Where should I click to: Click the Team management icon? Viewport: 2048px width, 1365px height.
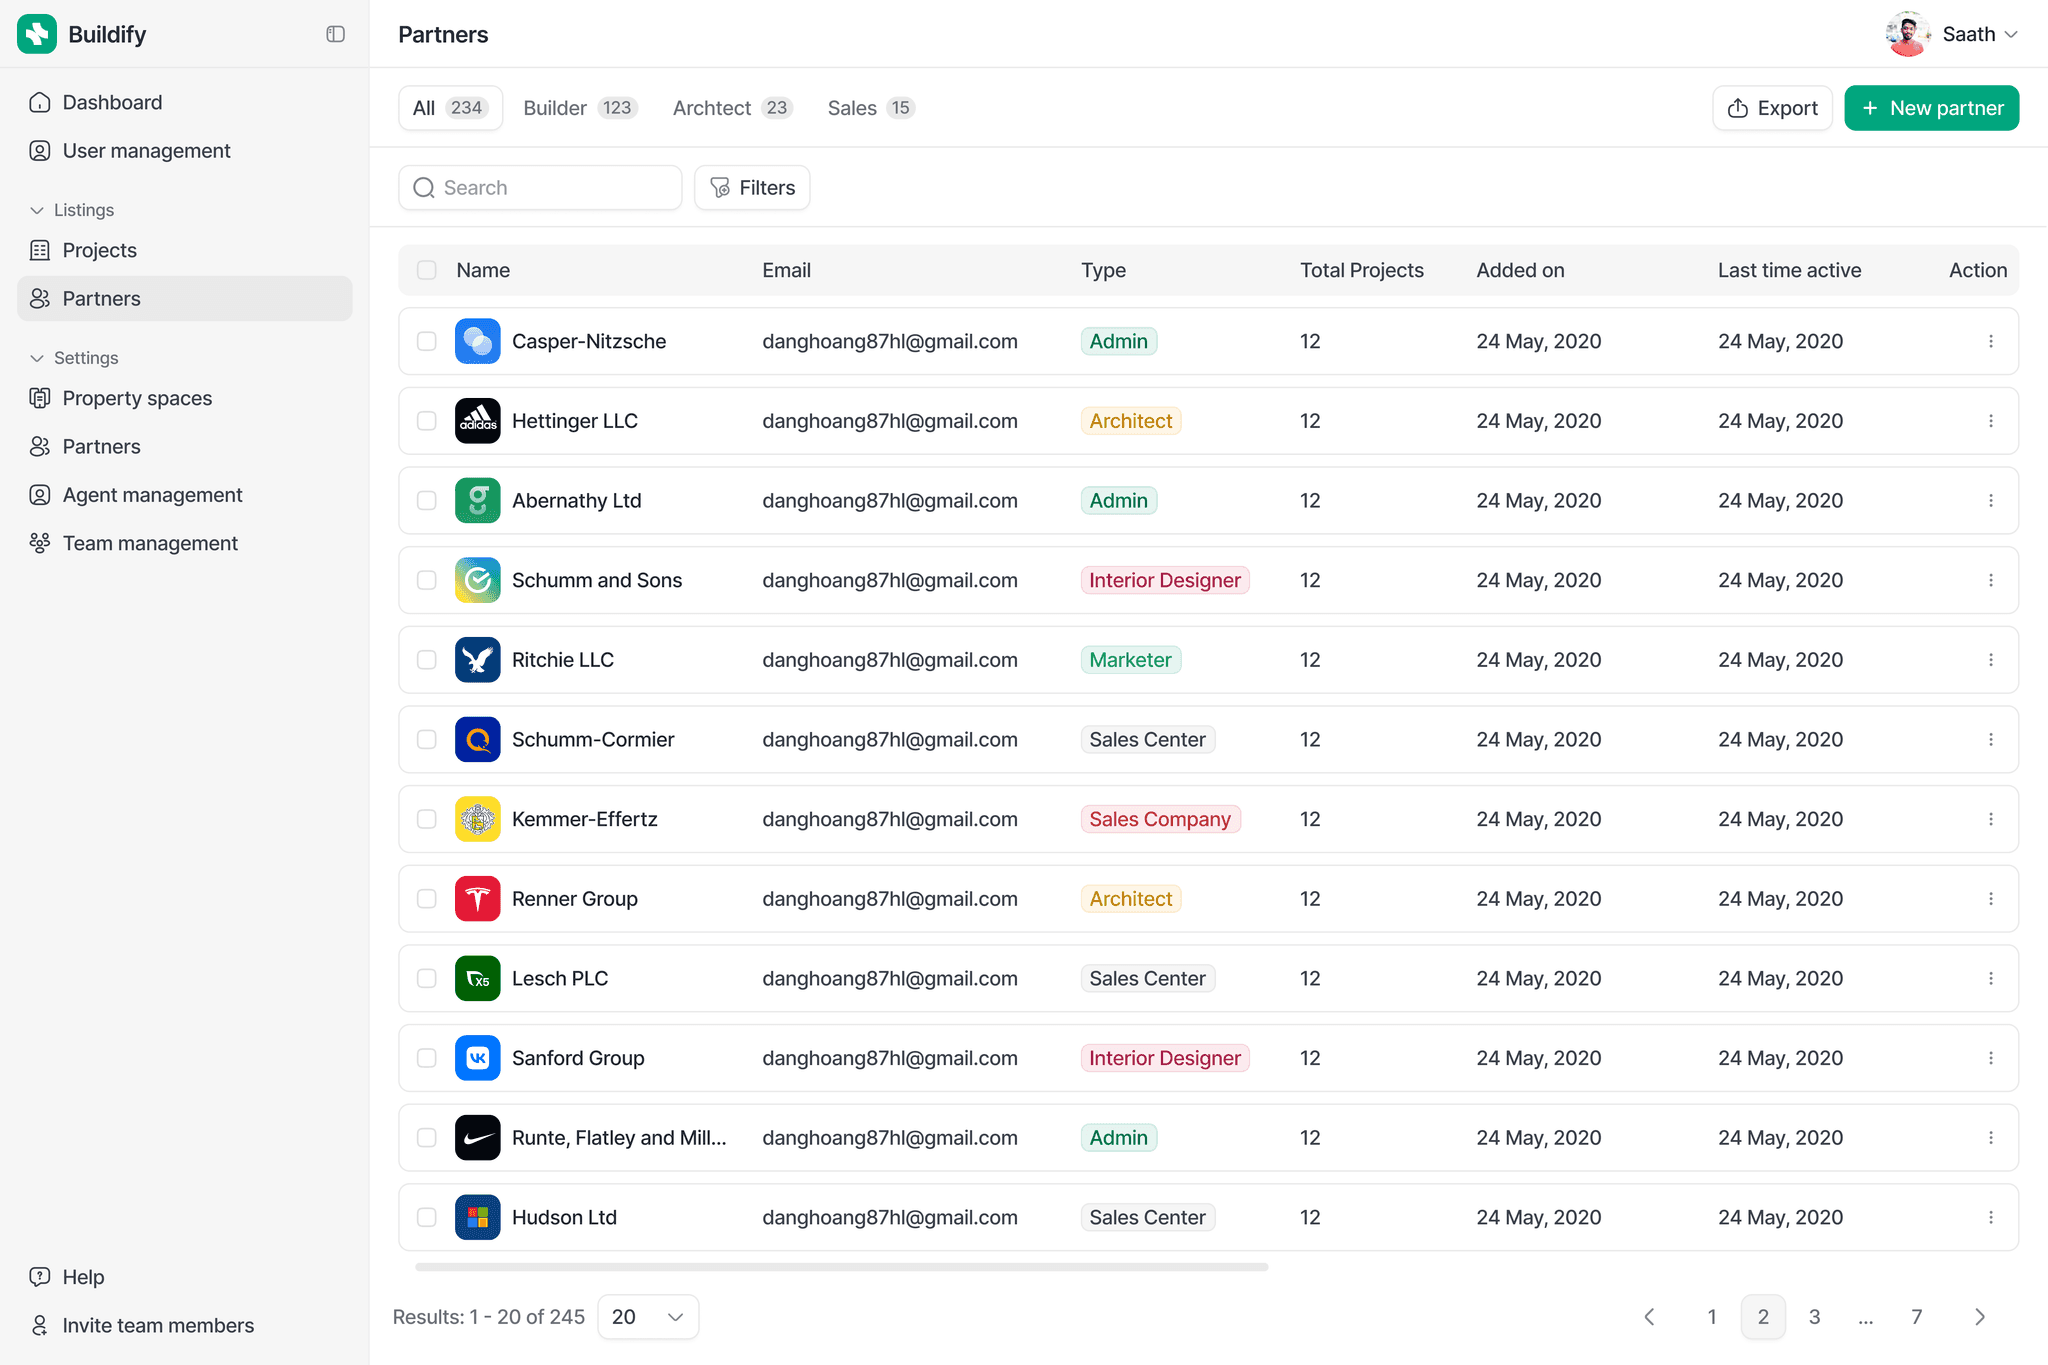pyautogui.click(x=40, y=542)
